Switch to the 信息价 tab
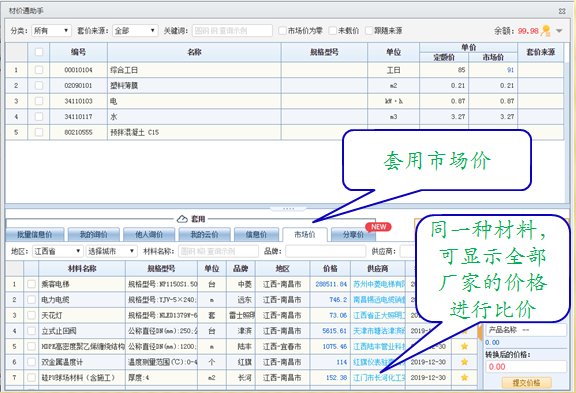Screen dimensions: 576x393 tap(256, 234)
